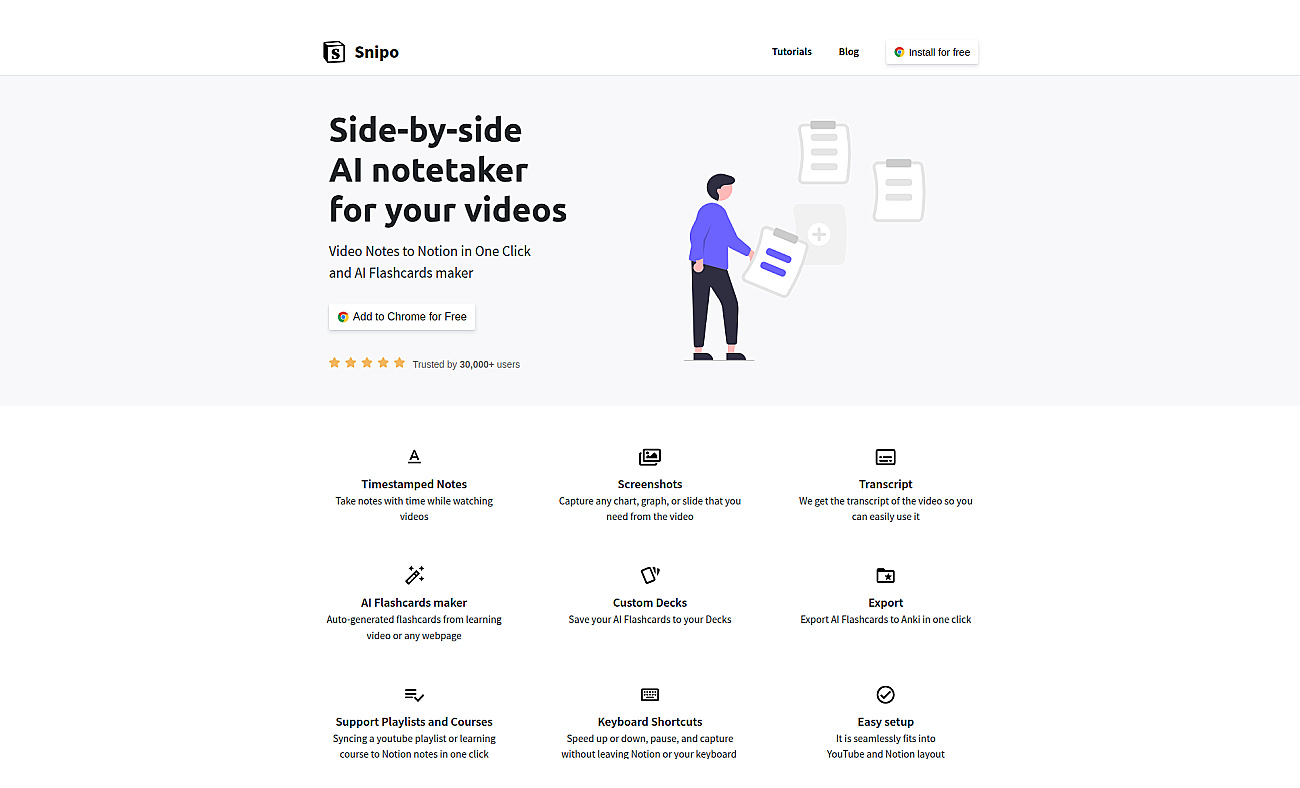Click 'Auto-generated flashcards from learning' description

(414, 628)
